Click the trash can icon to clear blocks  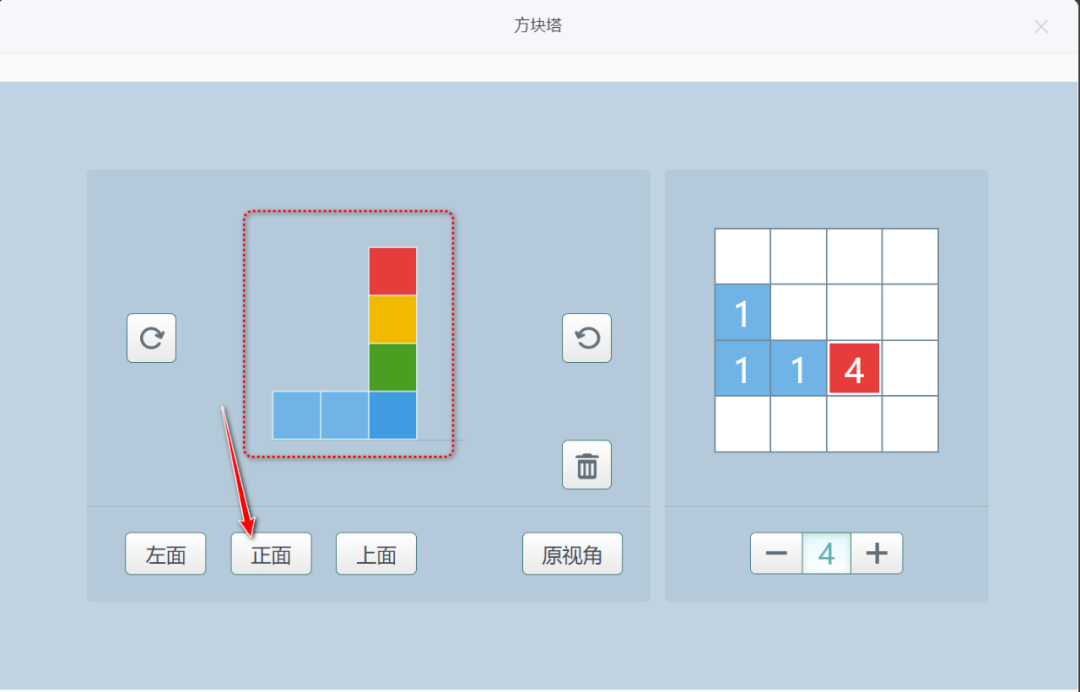point(587,464)
